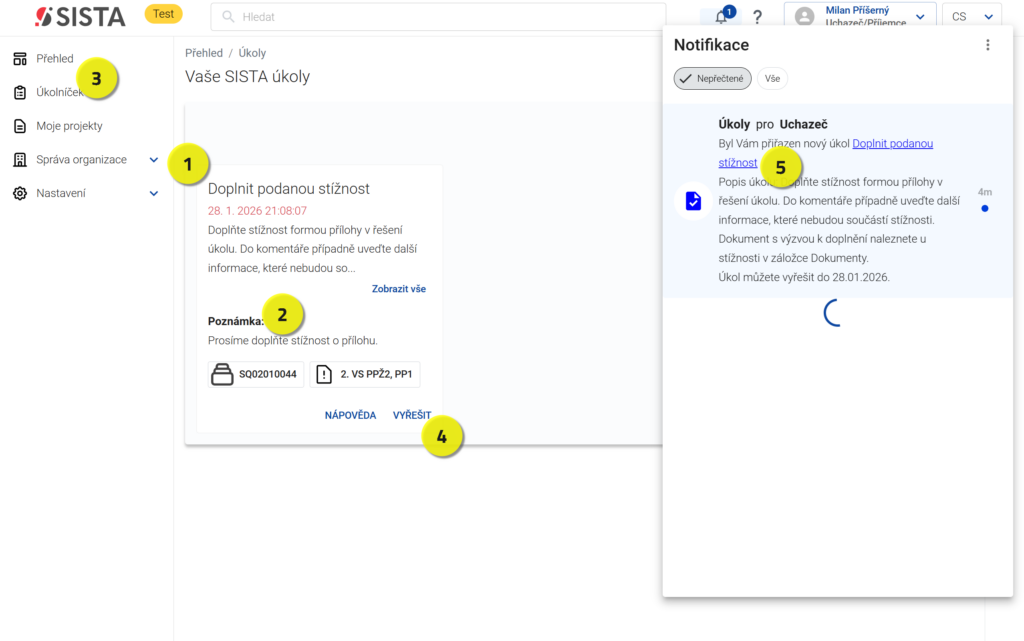Viewport: 1024px width, 641px height.
Task: Open the CS language dropdown
Action: coord(971,17)
